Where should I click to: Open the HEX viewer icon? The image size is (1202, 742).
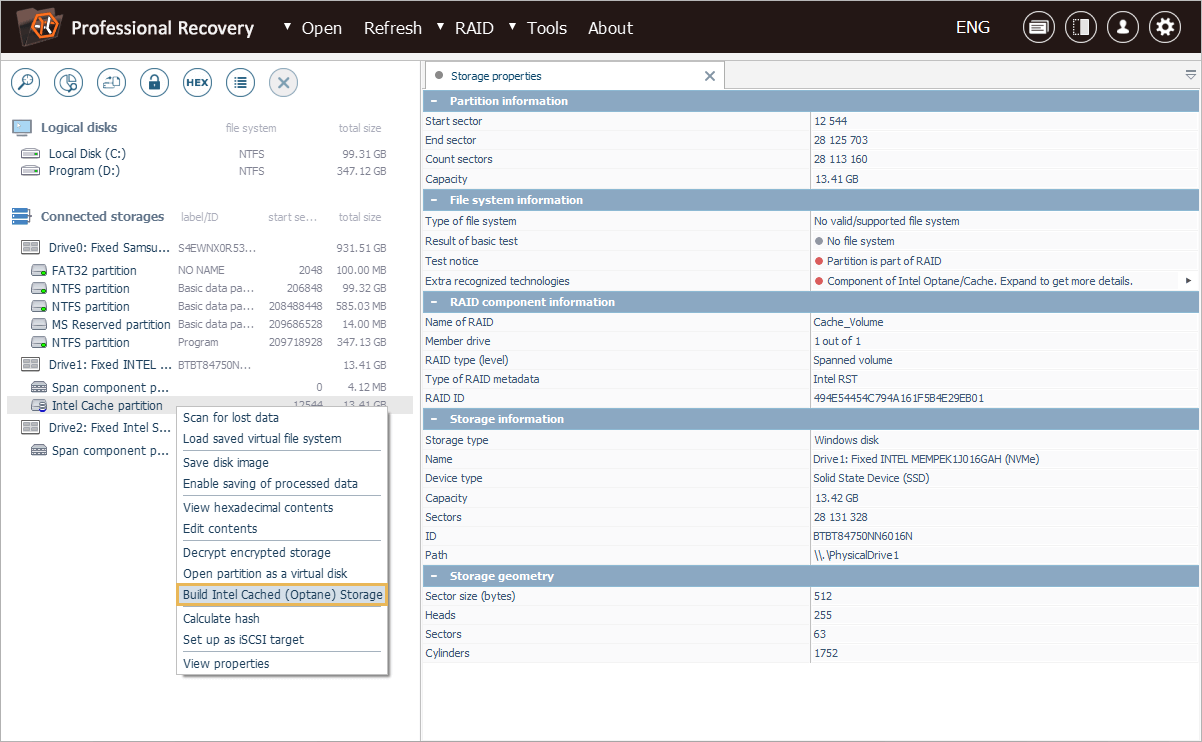click(197, 83)
